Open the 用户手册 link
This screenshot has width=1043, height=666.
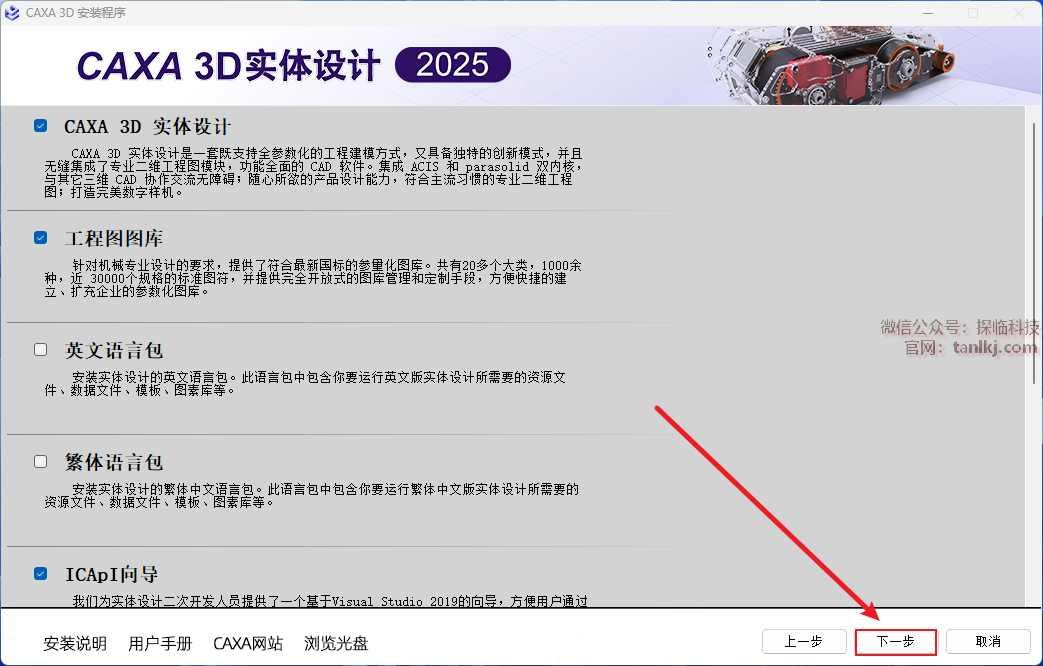[x=160, y=643]
